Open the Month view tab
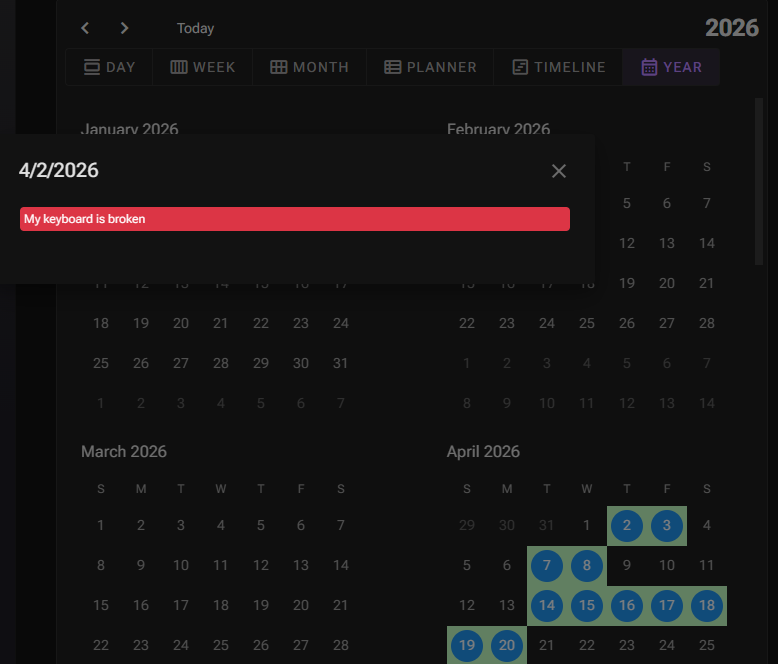The width and height of the screenshot is (778, 664). point(309,67)
